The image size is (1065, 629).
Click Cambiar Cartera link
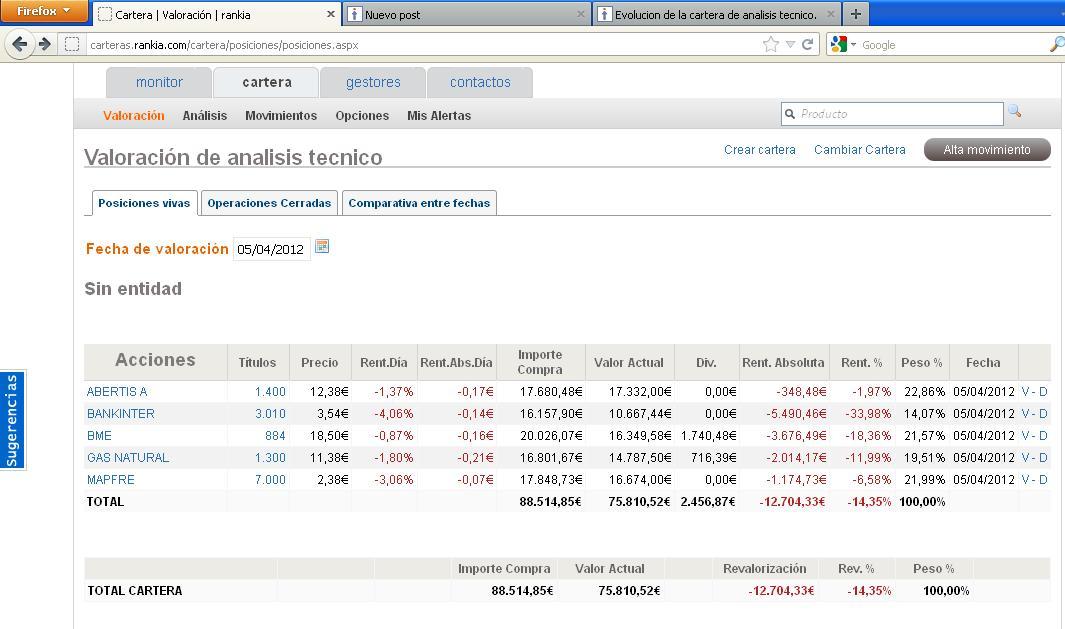click(860, 149)
